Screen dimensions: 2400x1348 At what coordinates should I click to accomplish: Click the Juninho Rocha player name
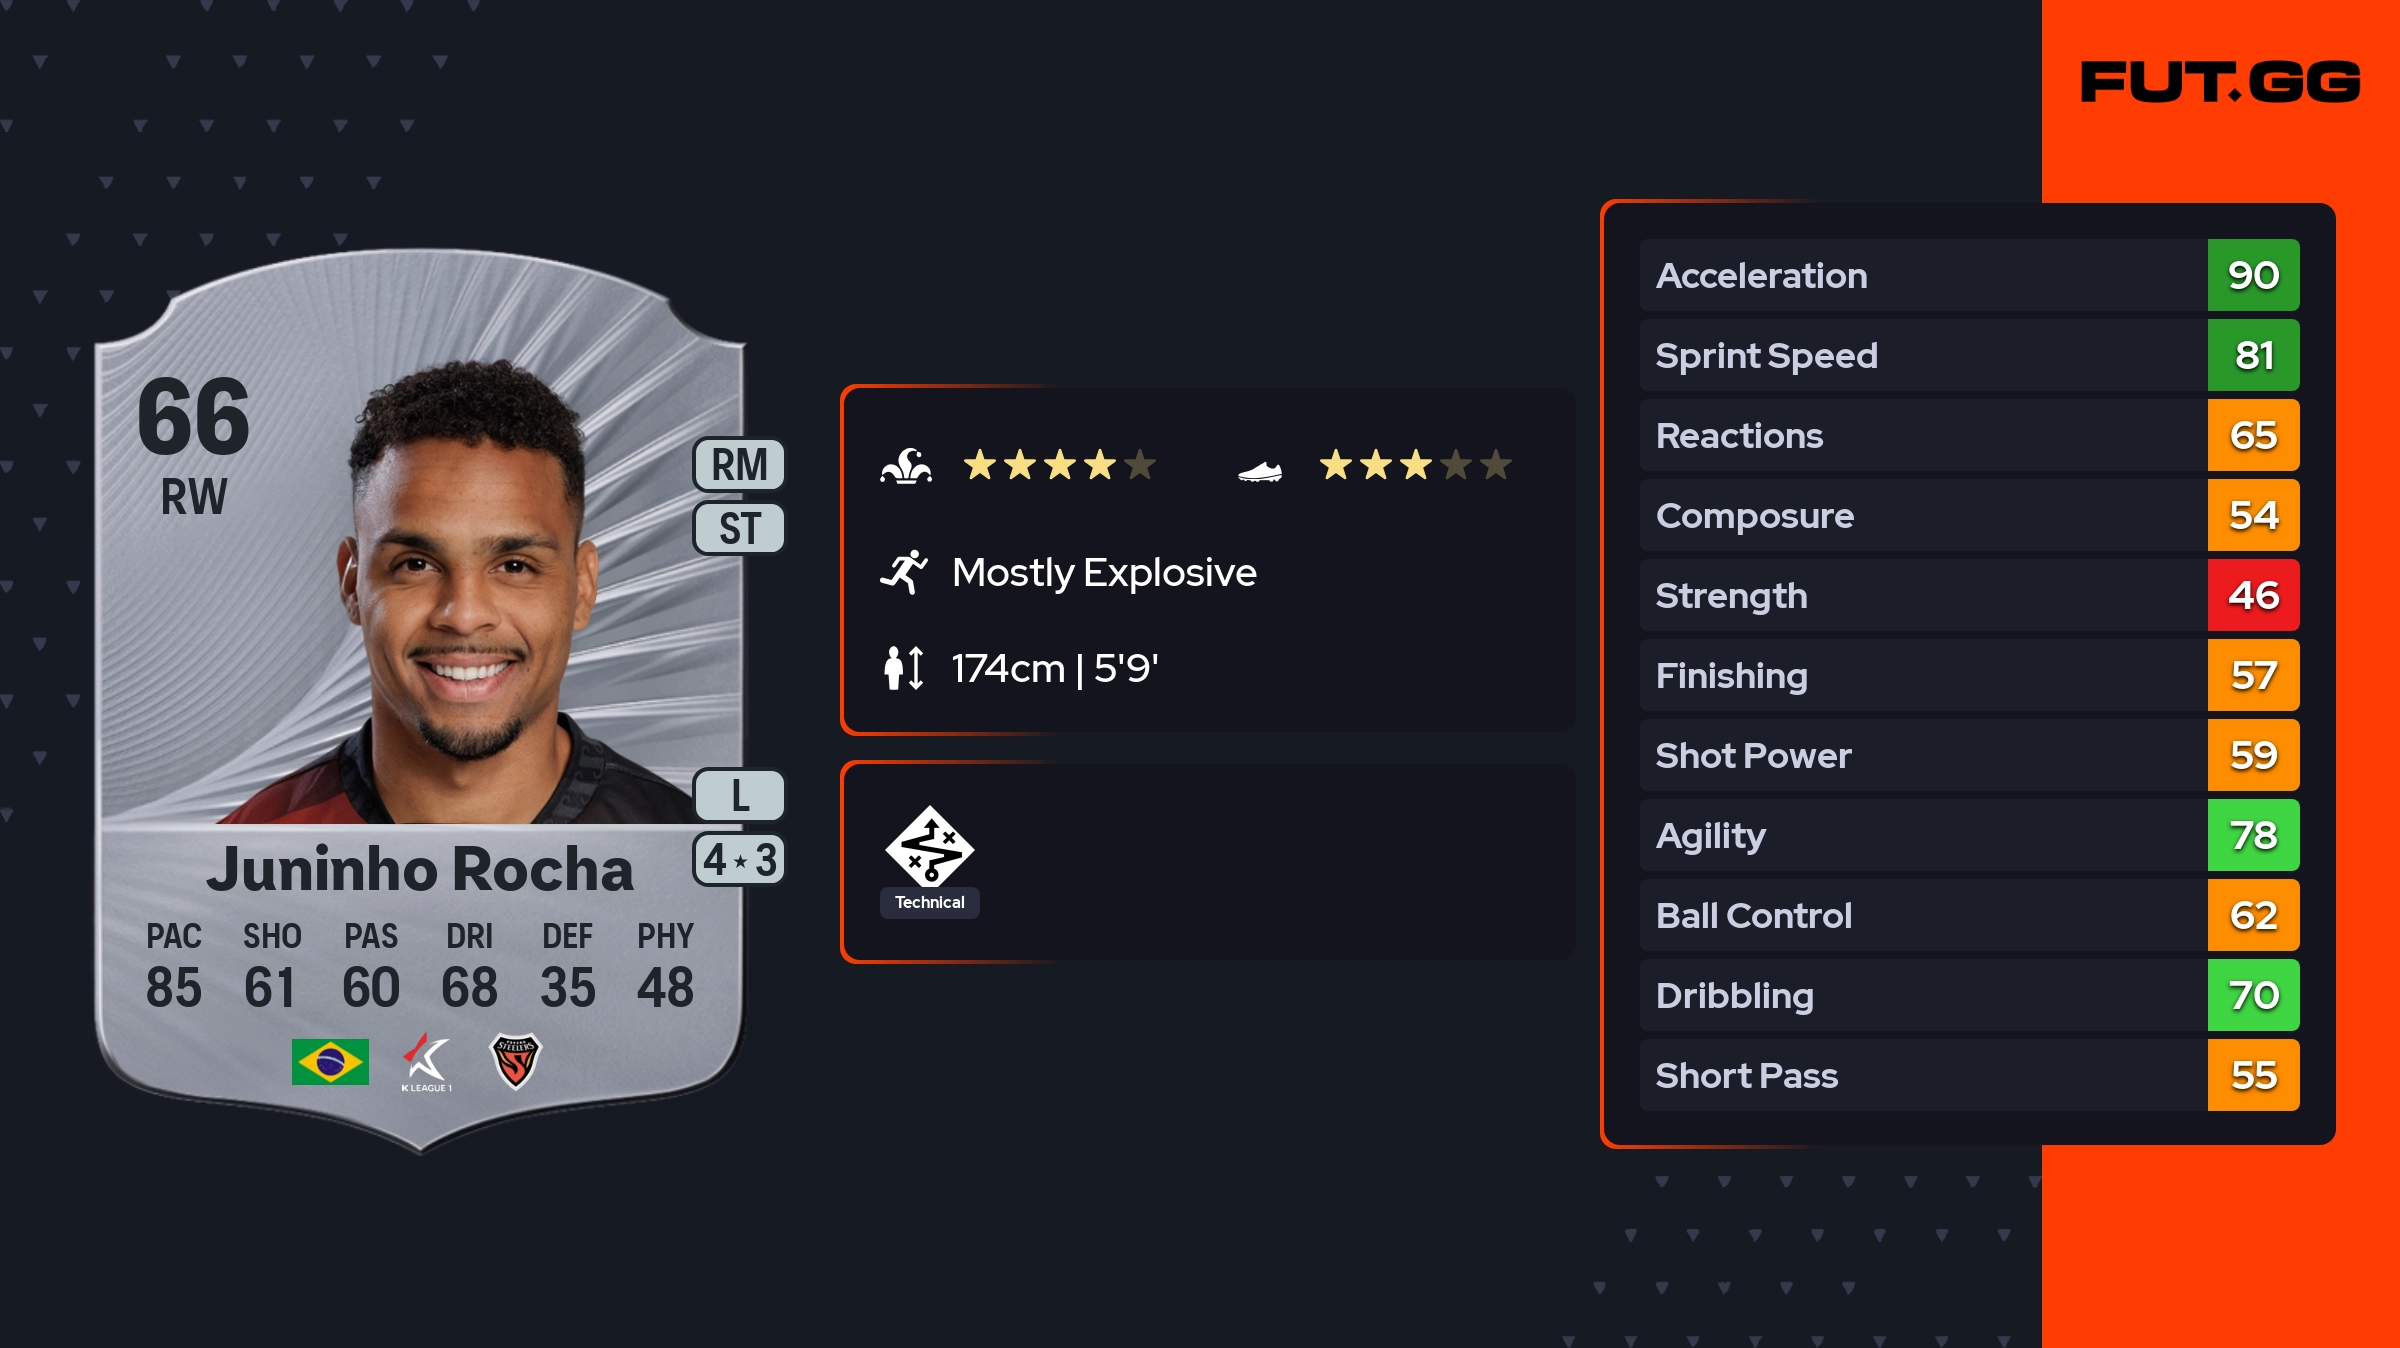[x=420, y=869]
